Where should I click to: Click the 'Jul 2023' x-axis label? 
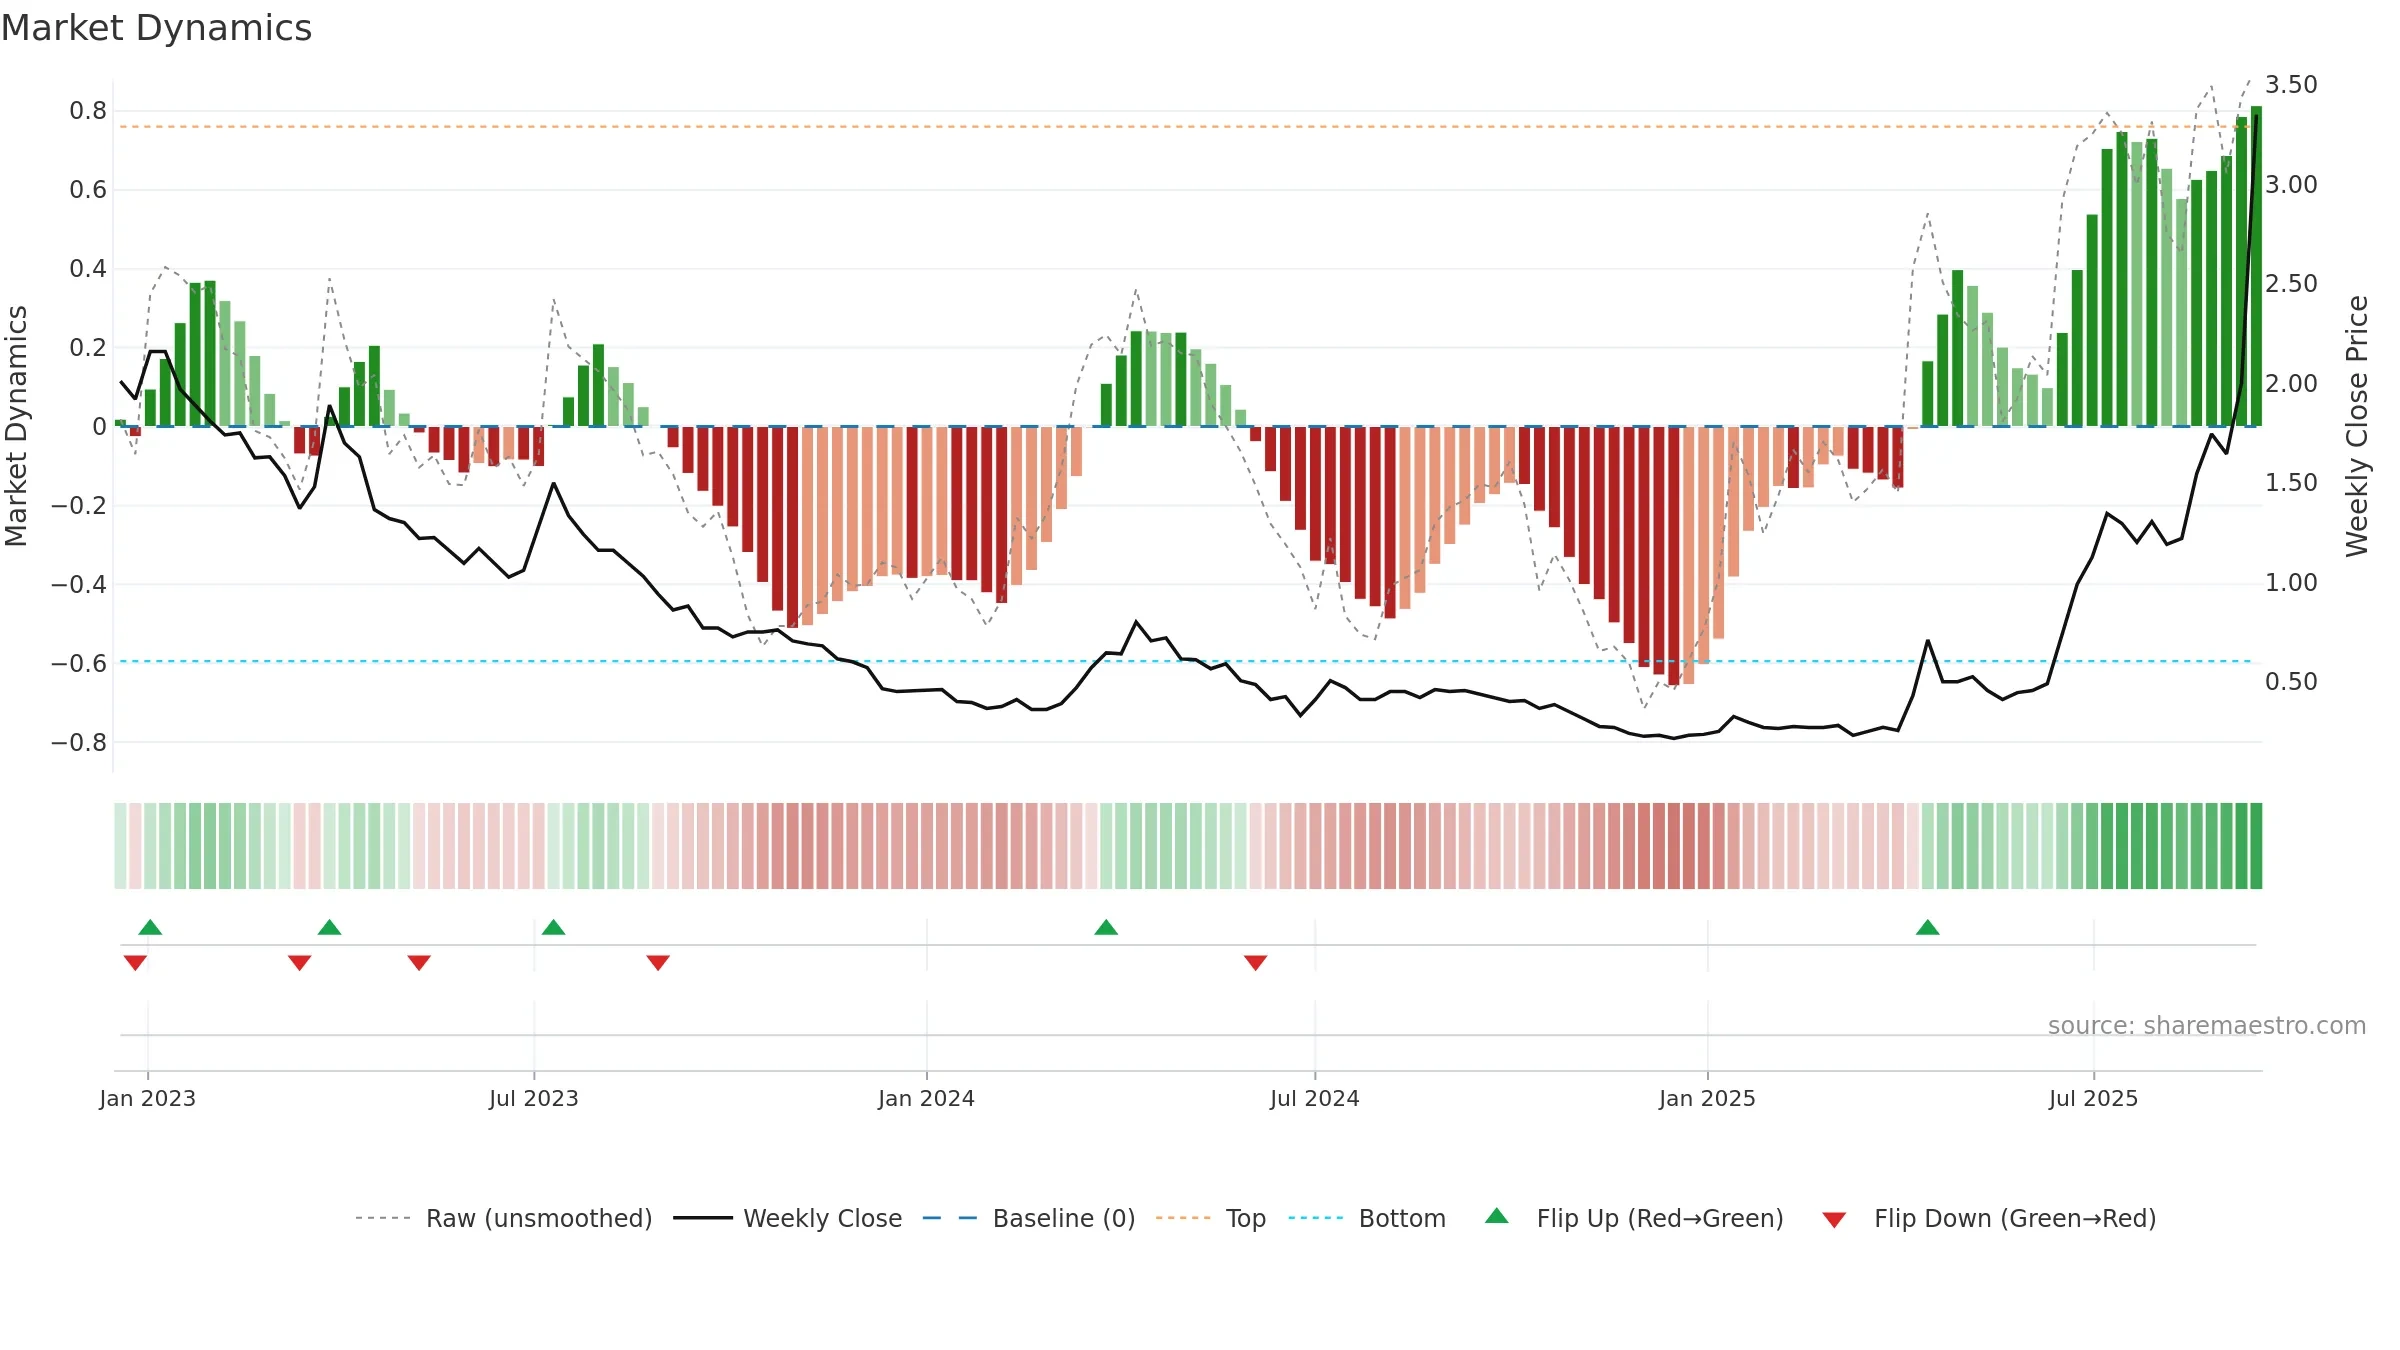pyautogui.click(x=534, y=1098)
